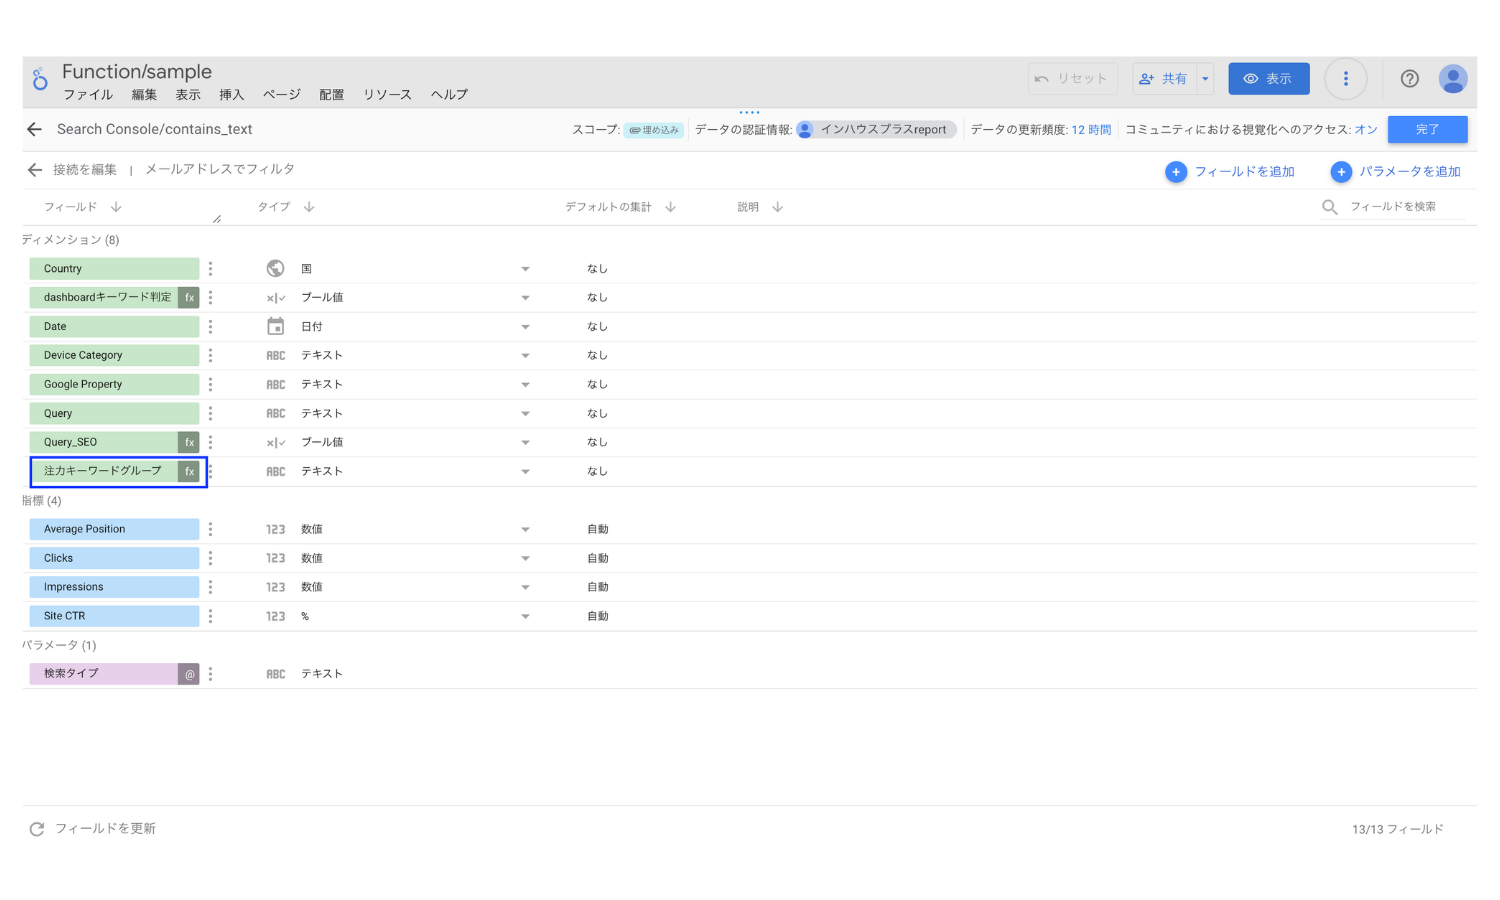Open the 挿入 menu
The image size is (1500, 900).
click(232, 95)
